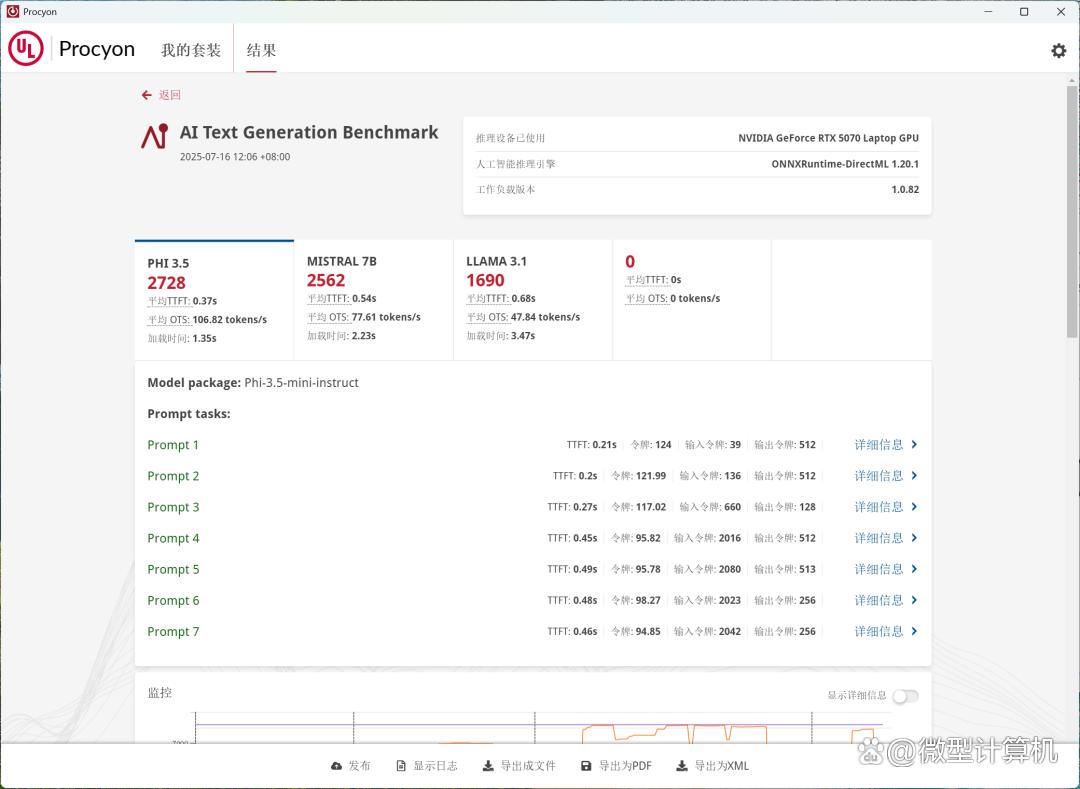
Task: Open 详细信息 link for Prompt 5
Action: (x=878, y=569)
